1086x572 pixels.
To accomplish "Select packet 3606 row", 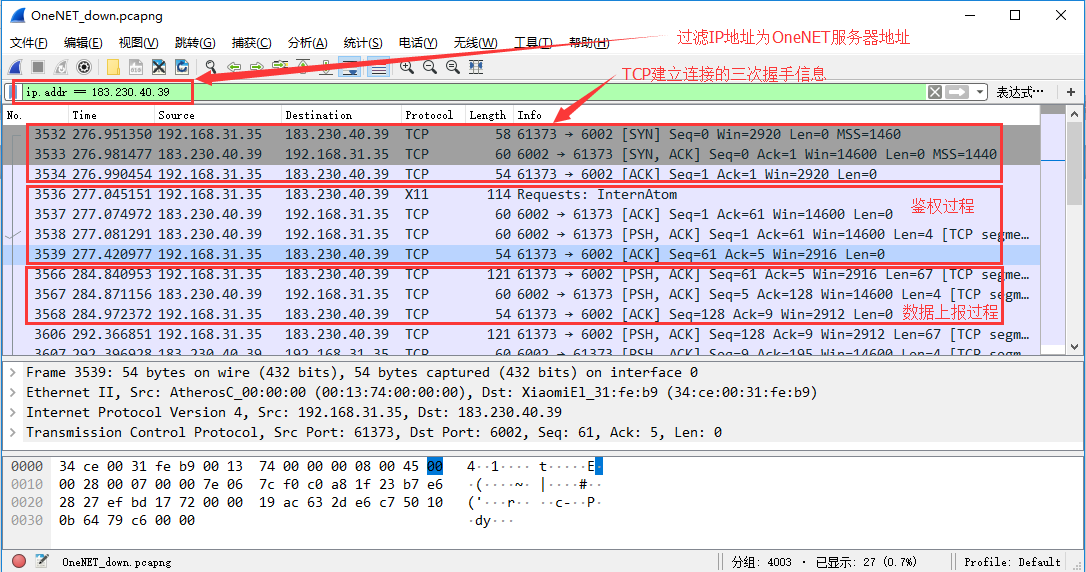I will [x=521, y=334].
